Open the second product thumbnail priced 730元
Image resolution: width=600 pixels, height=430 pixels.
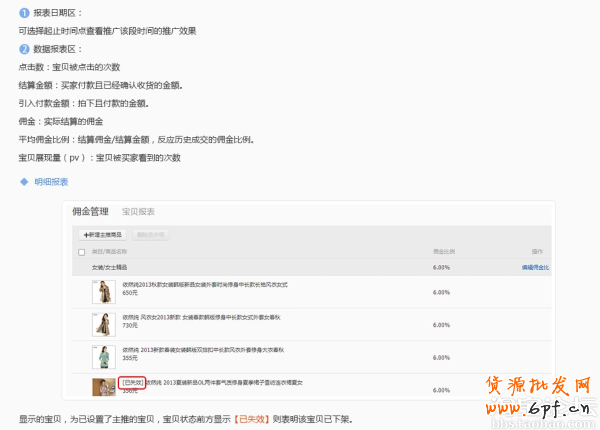pos(102,324)
